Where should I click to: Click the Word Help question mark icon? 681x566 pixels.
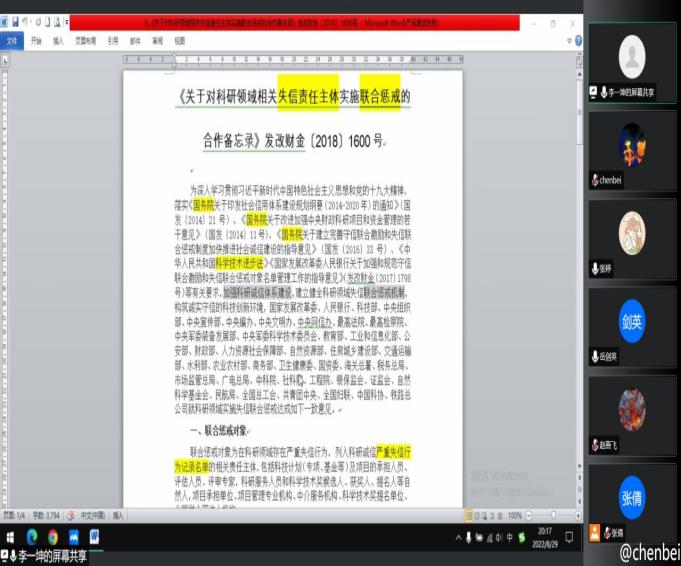click(578, 41)
